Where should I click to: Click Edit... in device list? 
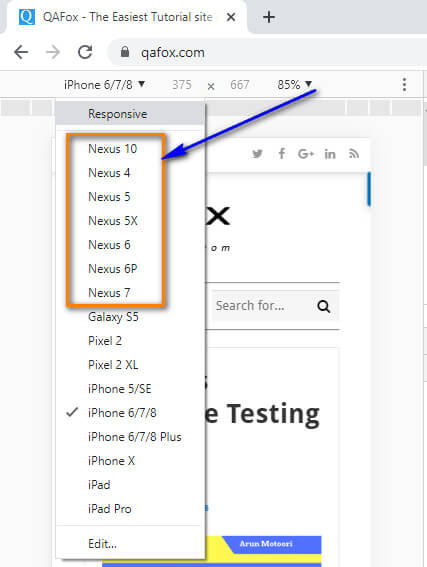click(x=130, y=543)
